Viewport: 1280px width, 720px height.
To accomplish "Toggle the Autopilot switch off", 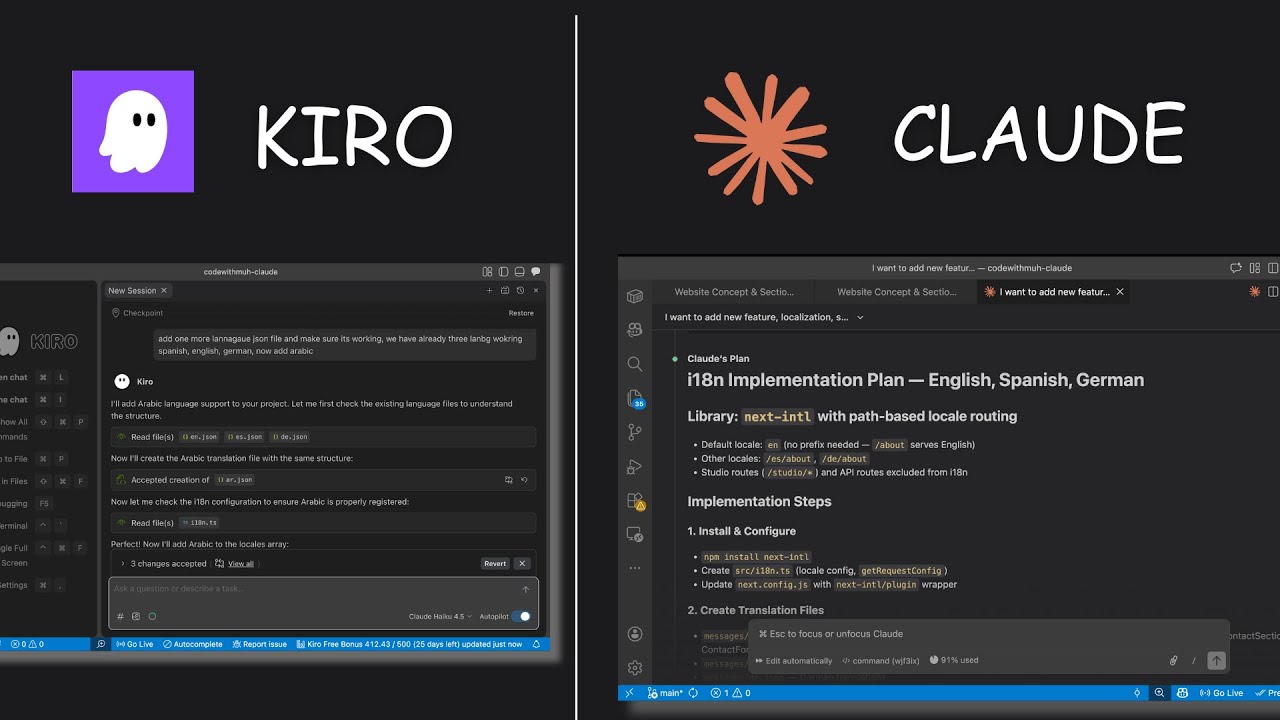I will 521,616.
